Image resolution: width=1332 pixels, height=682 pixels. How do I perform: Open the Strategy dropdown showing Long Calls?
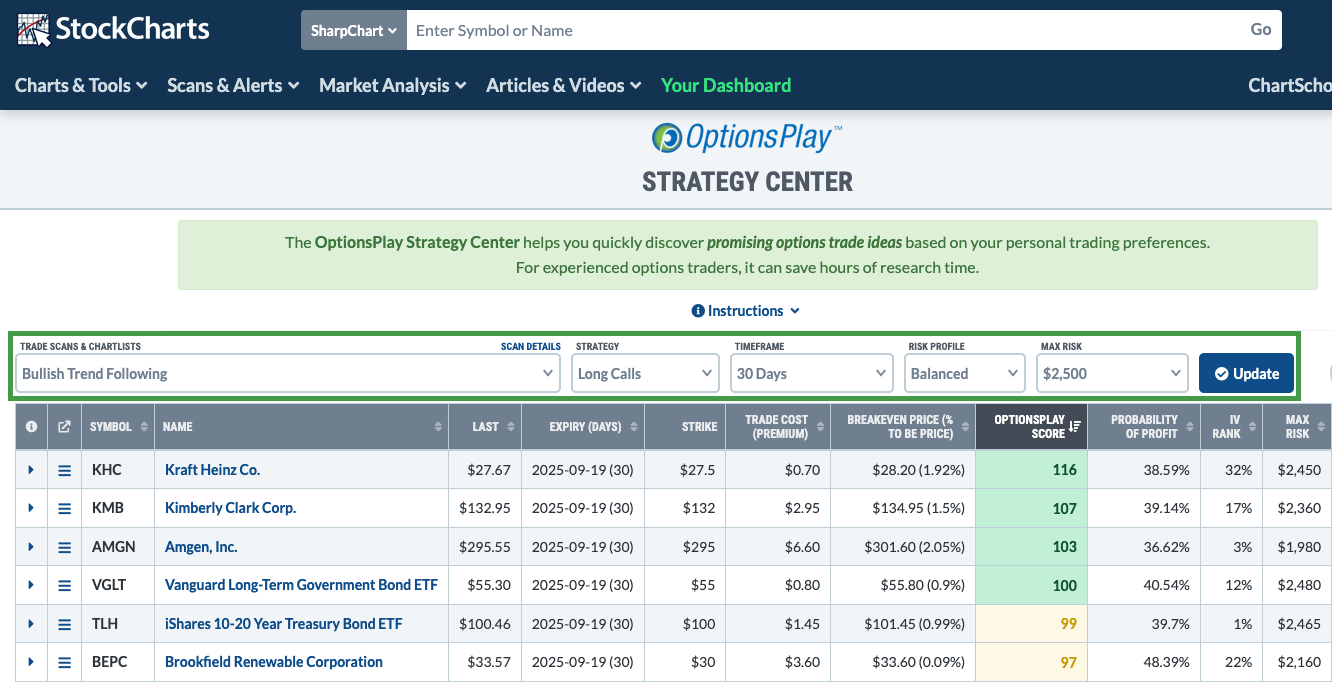pyautogui.click(x=646, y=373)
